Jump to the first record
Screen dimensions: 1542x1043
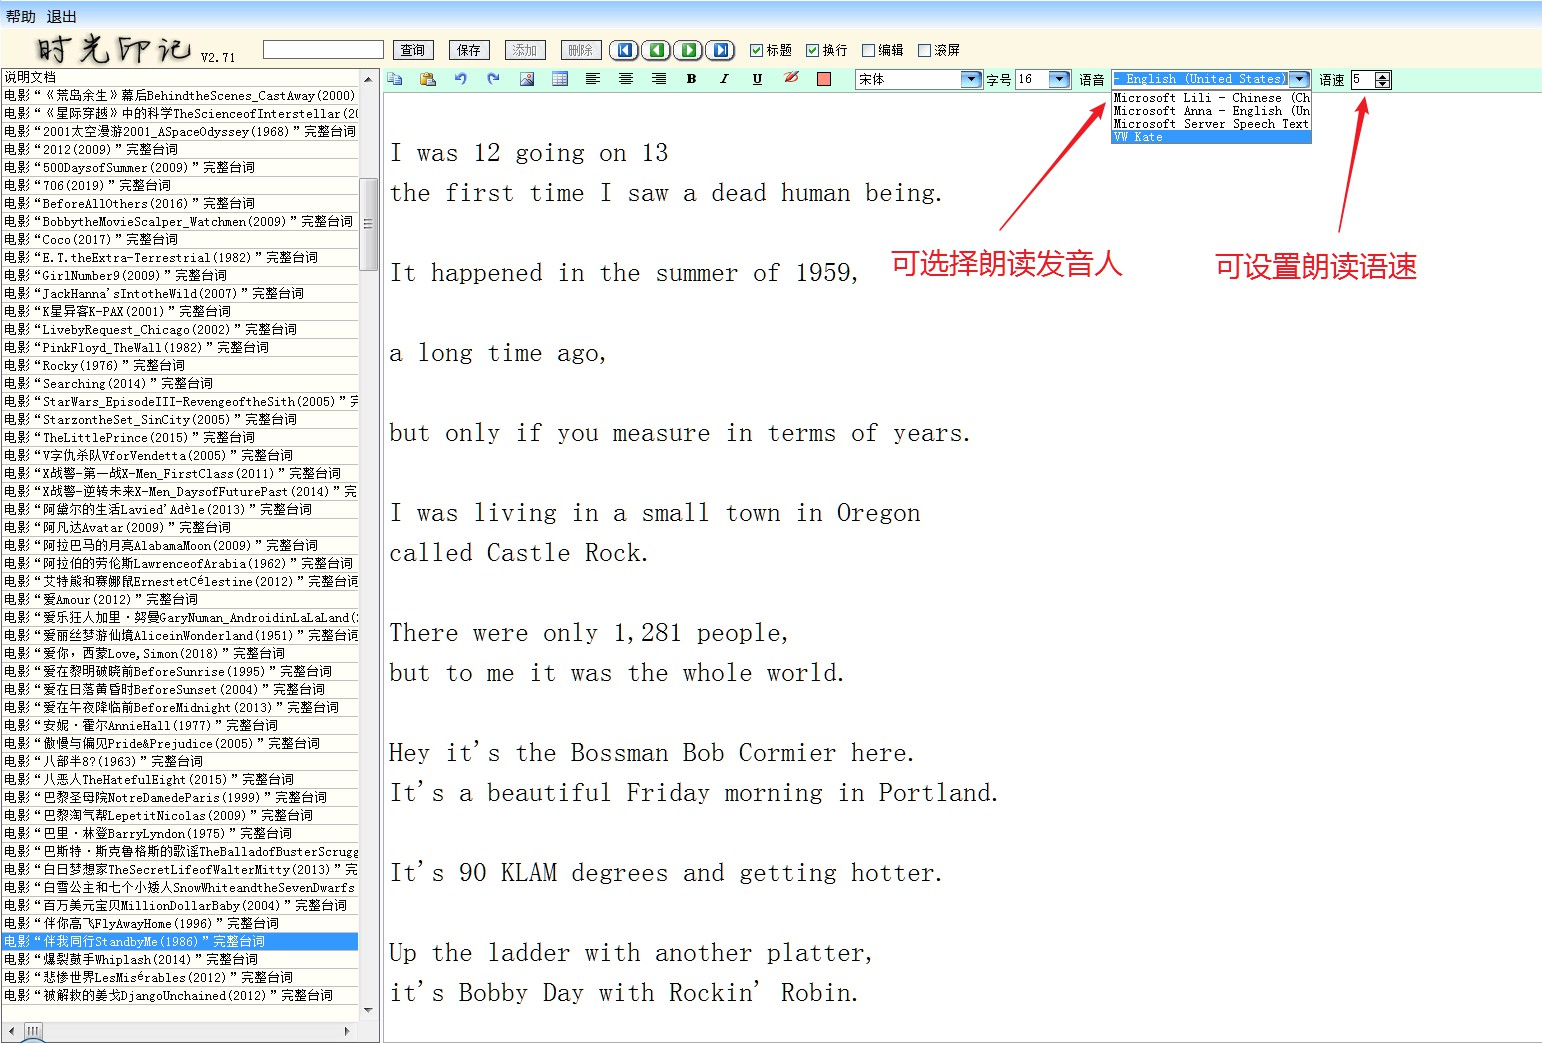(x=625, y=50)
